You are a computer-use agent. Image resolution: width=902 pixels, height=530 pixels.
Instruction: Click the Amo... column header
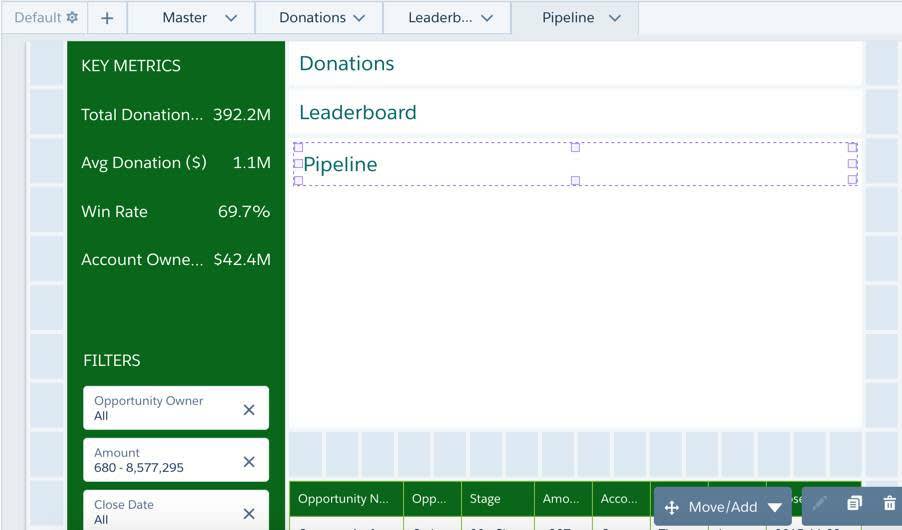tap(564, 499)
